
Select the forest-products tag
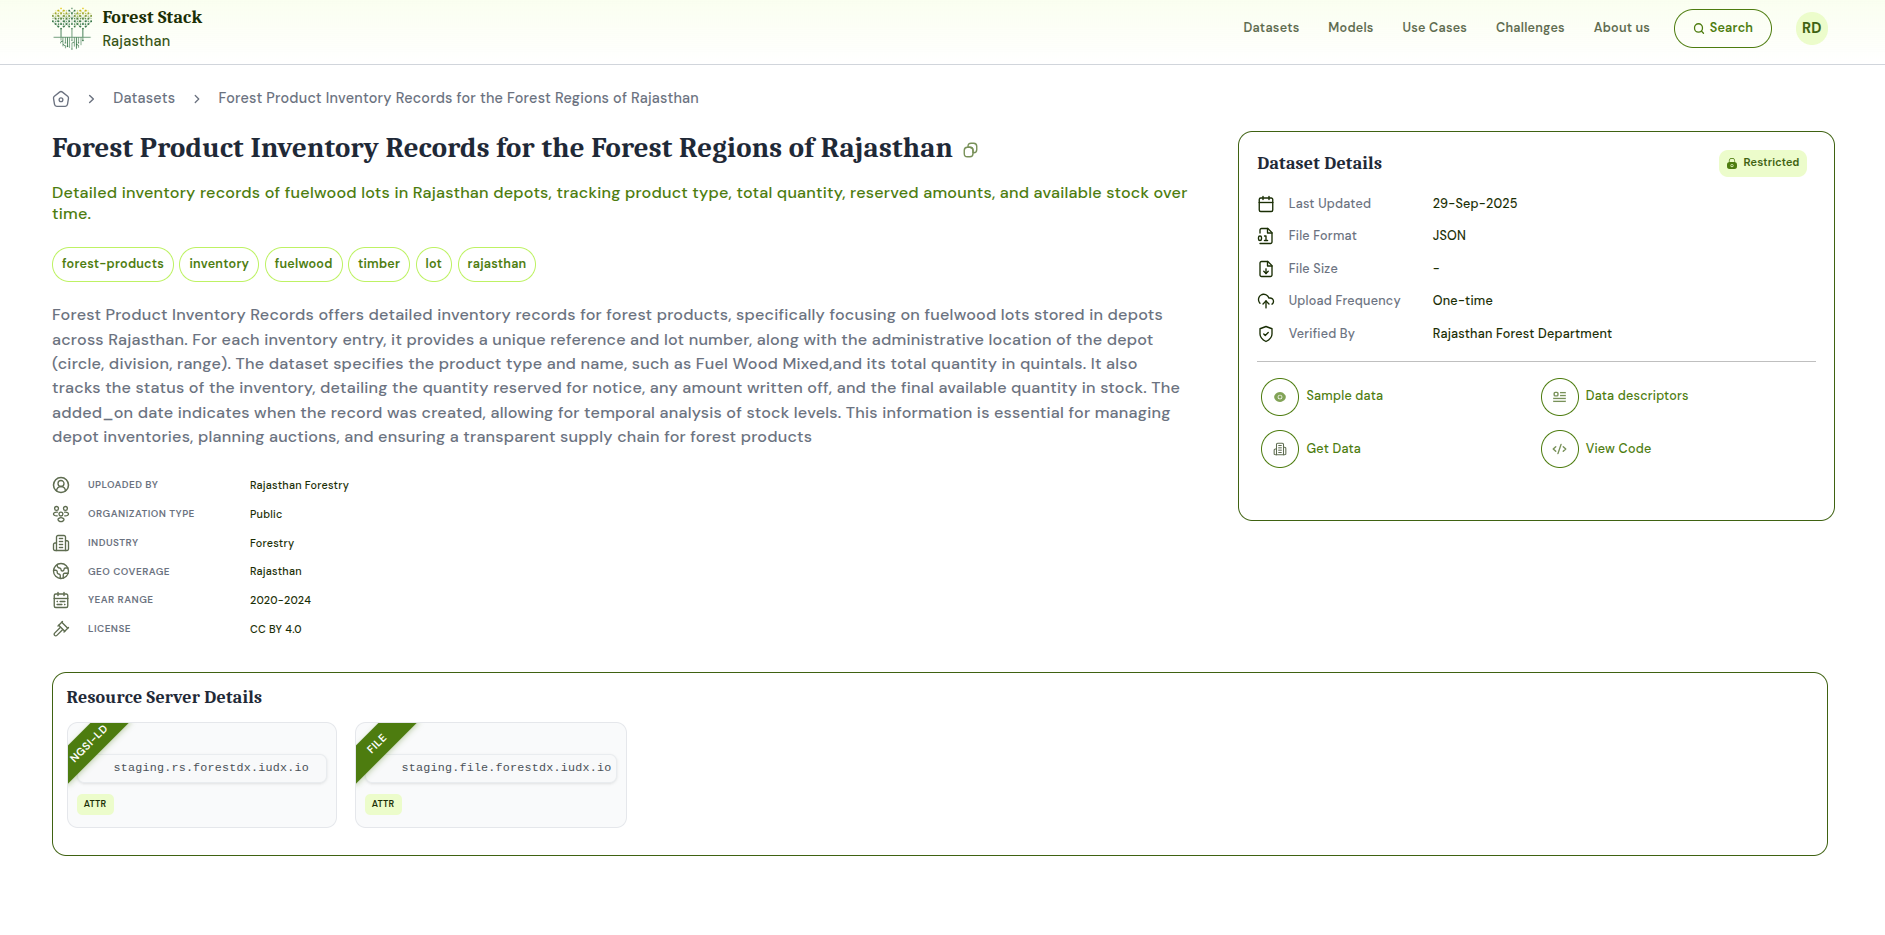click(113, 264)
